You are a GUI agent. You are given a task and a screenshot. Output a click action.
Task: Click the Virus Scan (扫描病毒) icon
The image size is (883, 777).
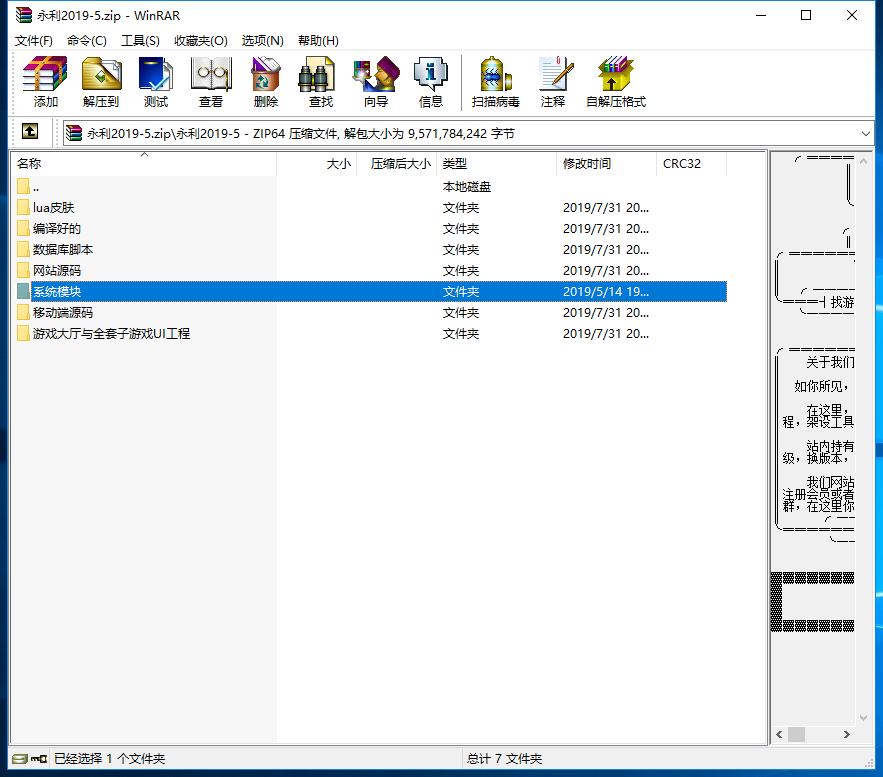(496, 82)
